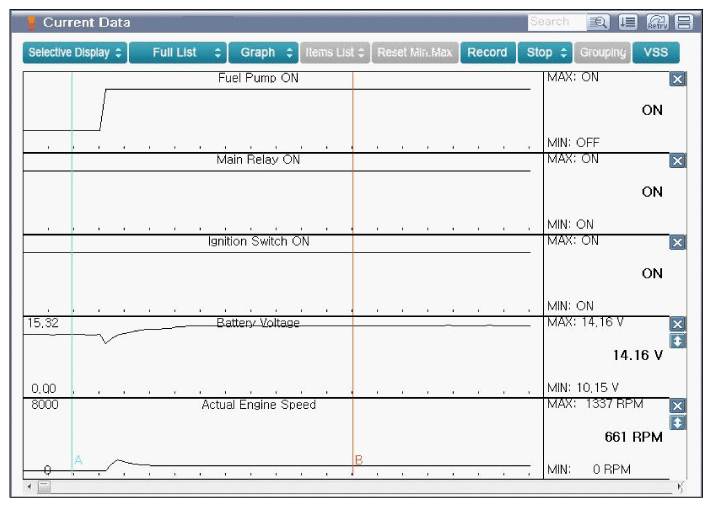
Task: Open the list view icon in title bar
Action: click(628, 22)
